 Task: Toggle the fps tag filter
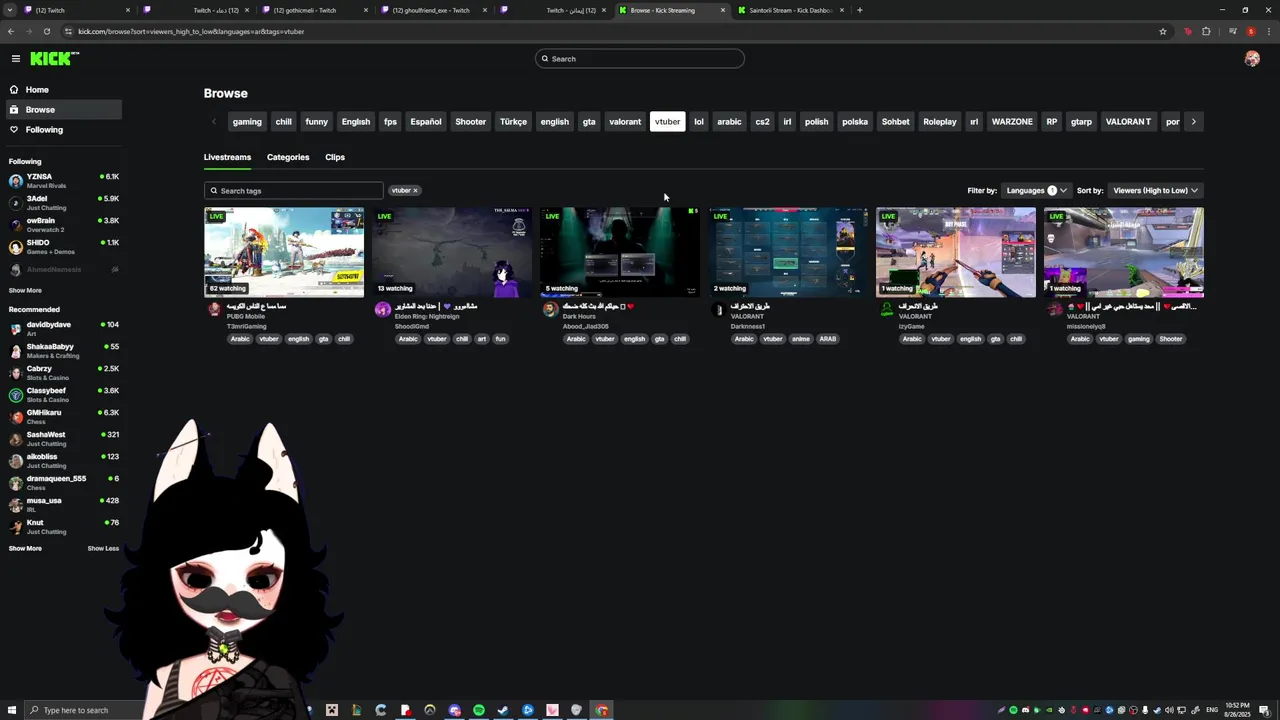[390, 122]
